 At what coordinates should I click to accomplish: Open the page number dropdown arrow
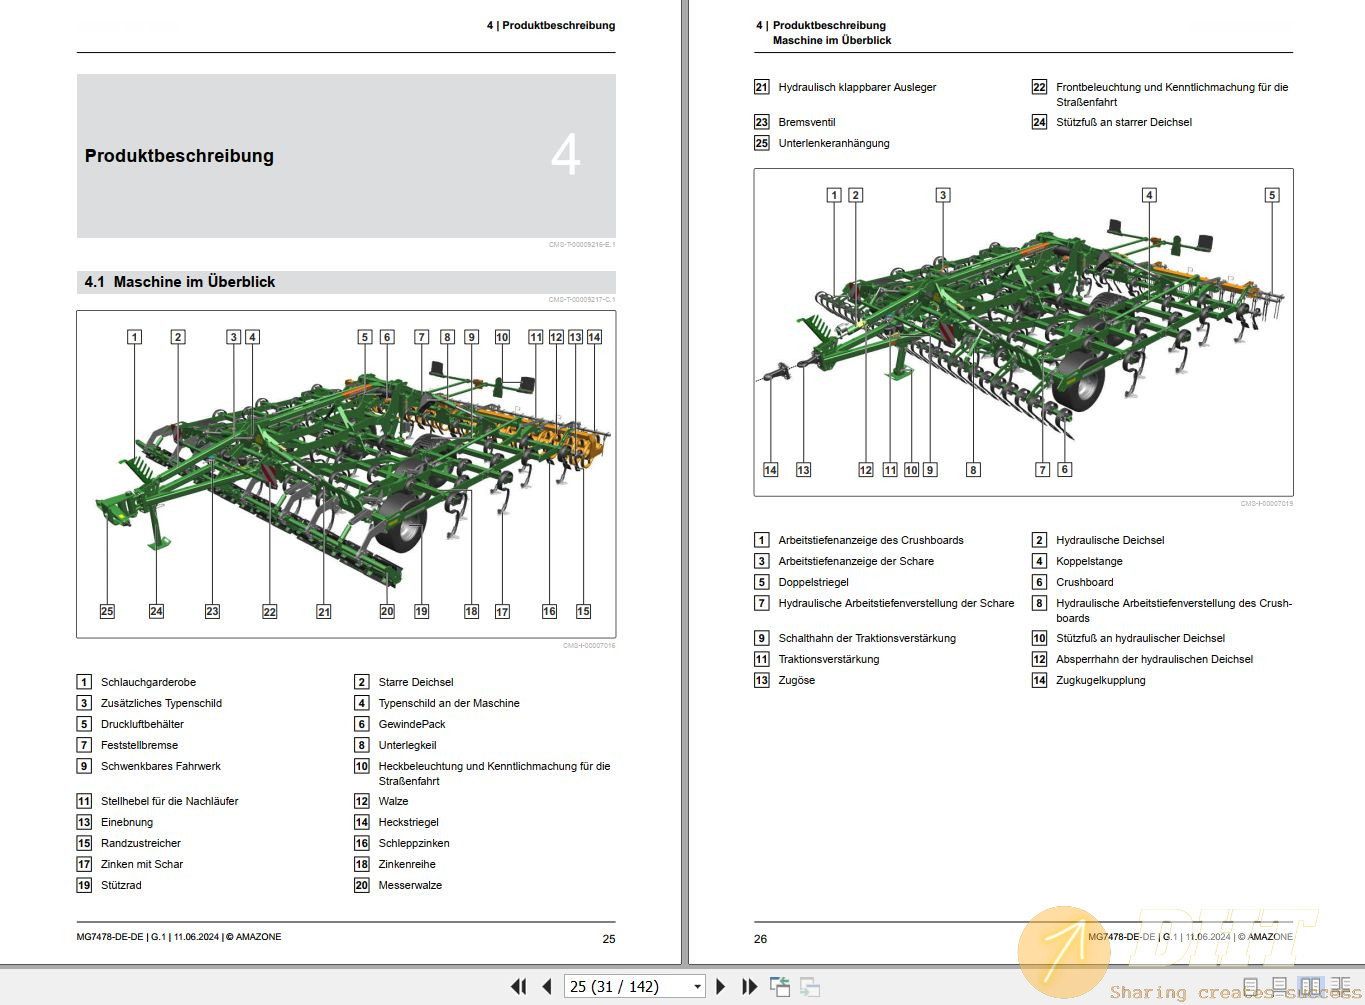pos(697,987)
